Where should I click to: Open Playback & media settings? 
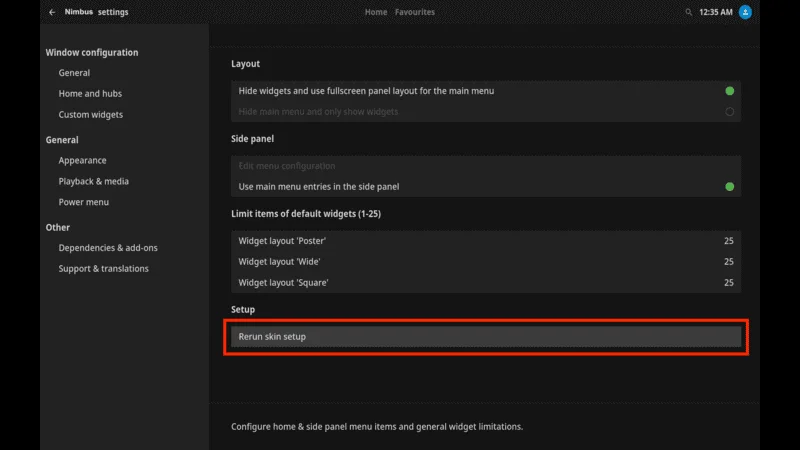tap(93, 181)
